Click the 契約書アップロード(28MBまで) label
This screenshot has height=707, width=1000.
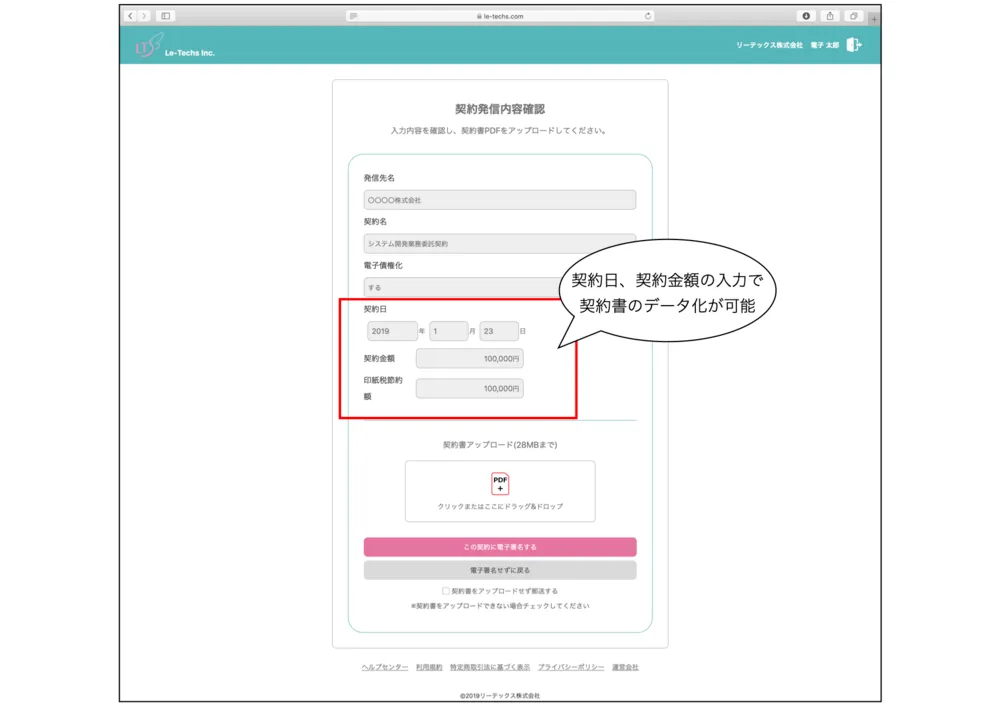[500, 444]
